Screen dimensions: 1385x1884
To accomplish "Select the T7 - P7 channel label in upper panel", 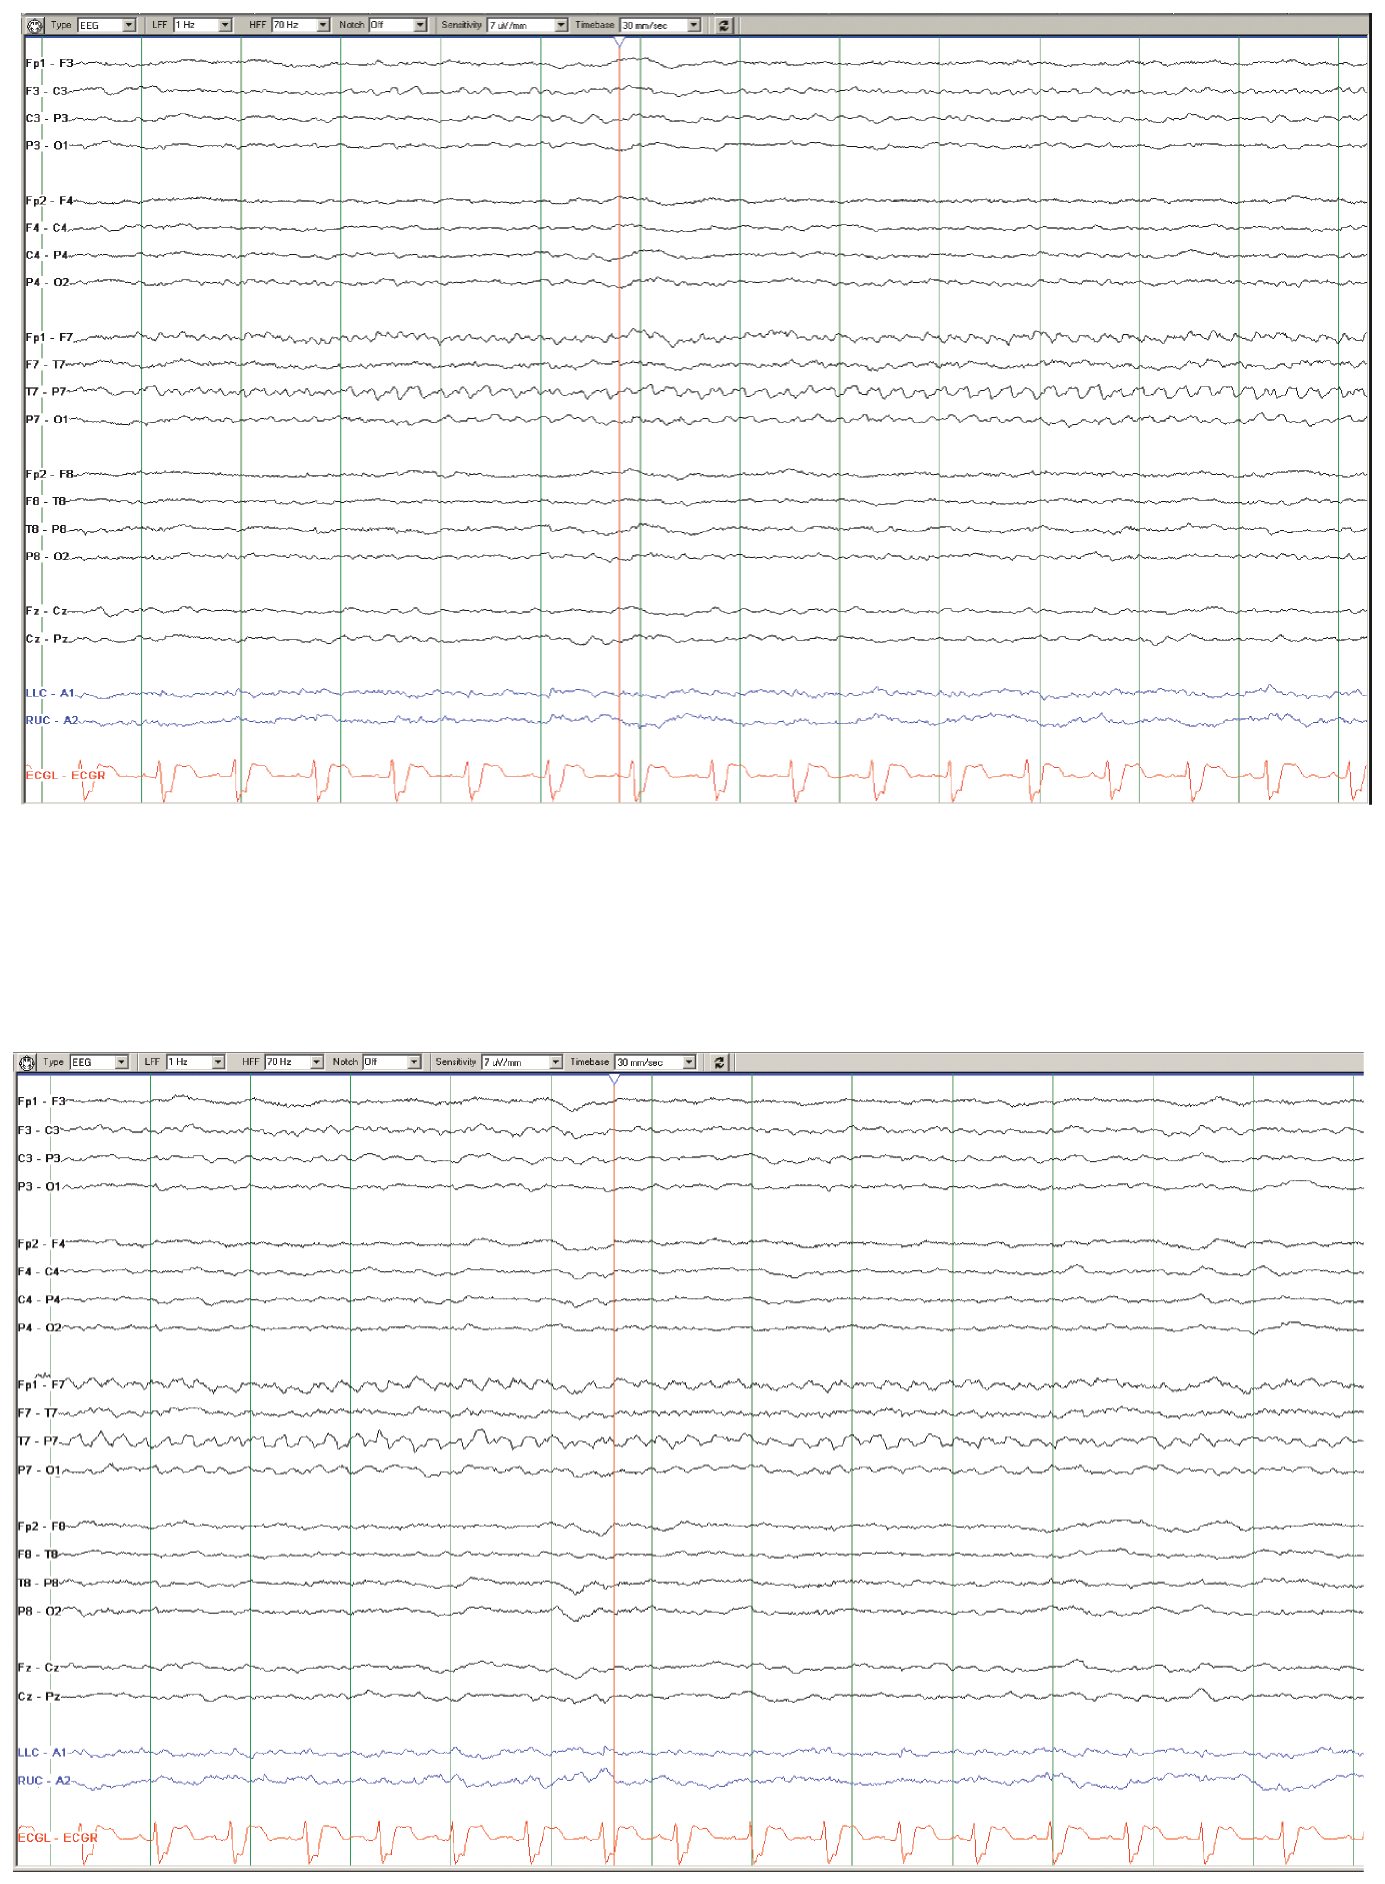I will coord(46,391).
